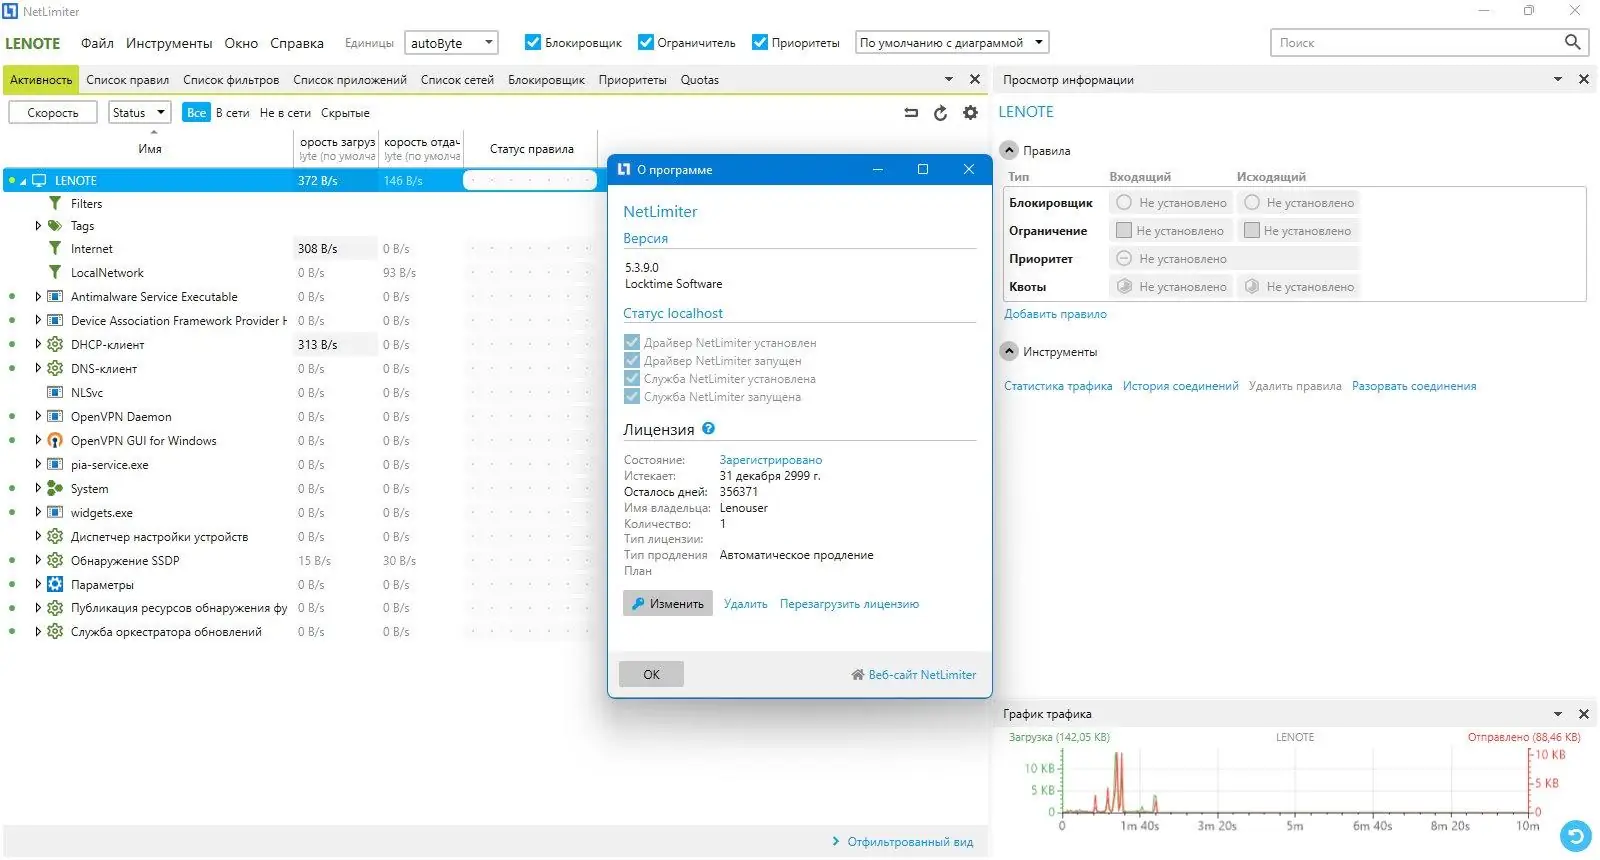Click the tag icon of the Tags row
Screen dimensions: 1600x860
[55, 226]
